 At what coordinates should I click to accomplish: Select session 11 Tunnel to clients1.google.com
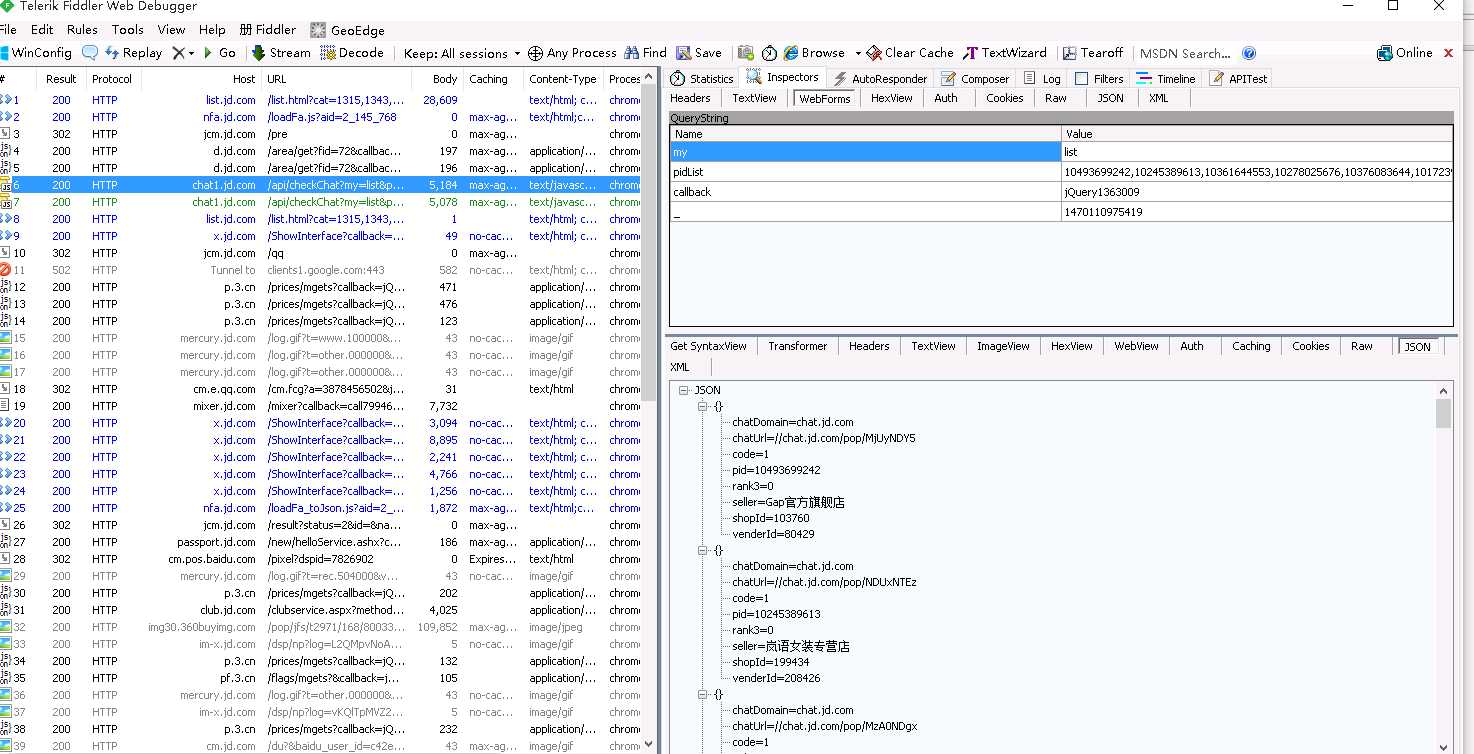click(x=320, y=270)
